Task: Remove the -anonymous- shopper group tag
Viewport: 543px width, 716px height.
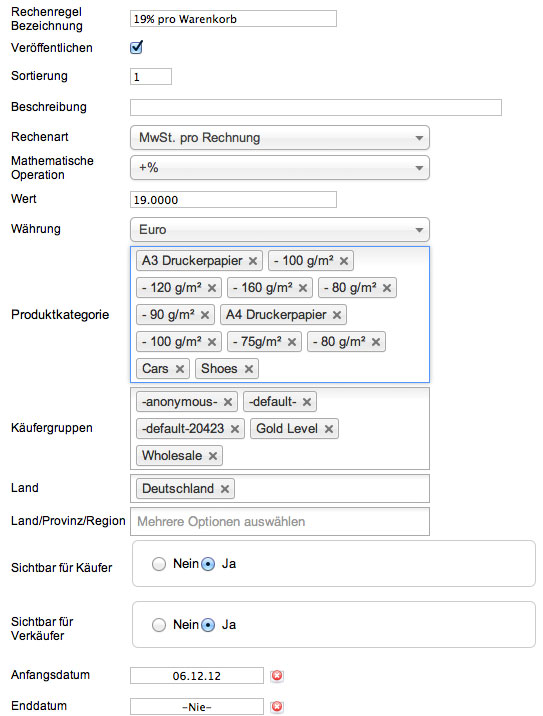Action: coord(228,402)
